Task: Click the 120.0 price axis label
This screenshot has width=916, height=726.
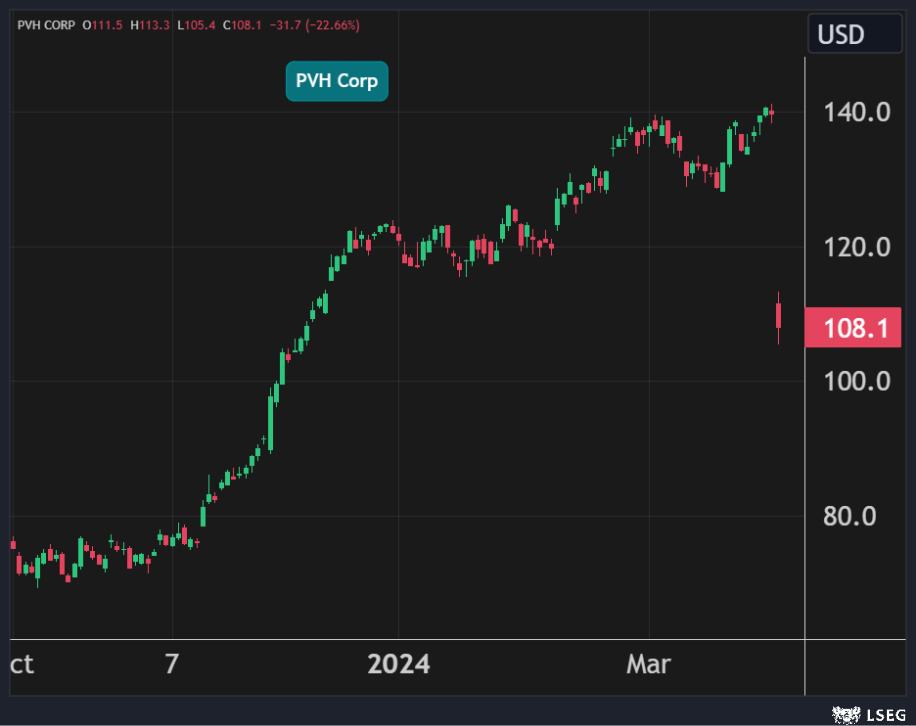Action: [x=856, y=247]
